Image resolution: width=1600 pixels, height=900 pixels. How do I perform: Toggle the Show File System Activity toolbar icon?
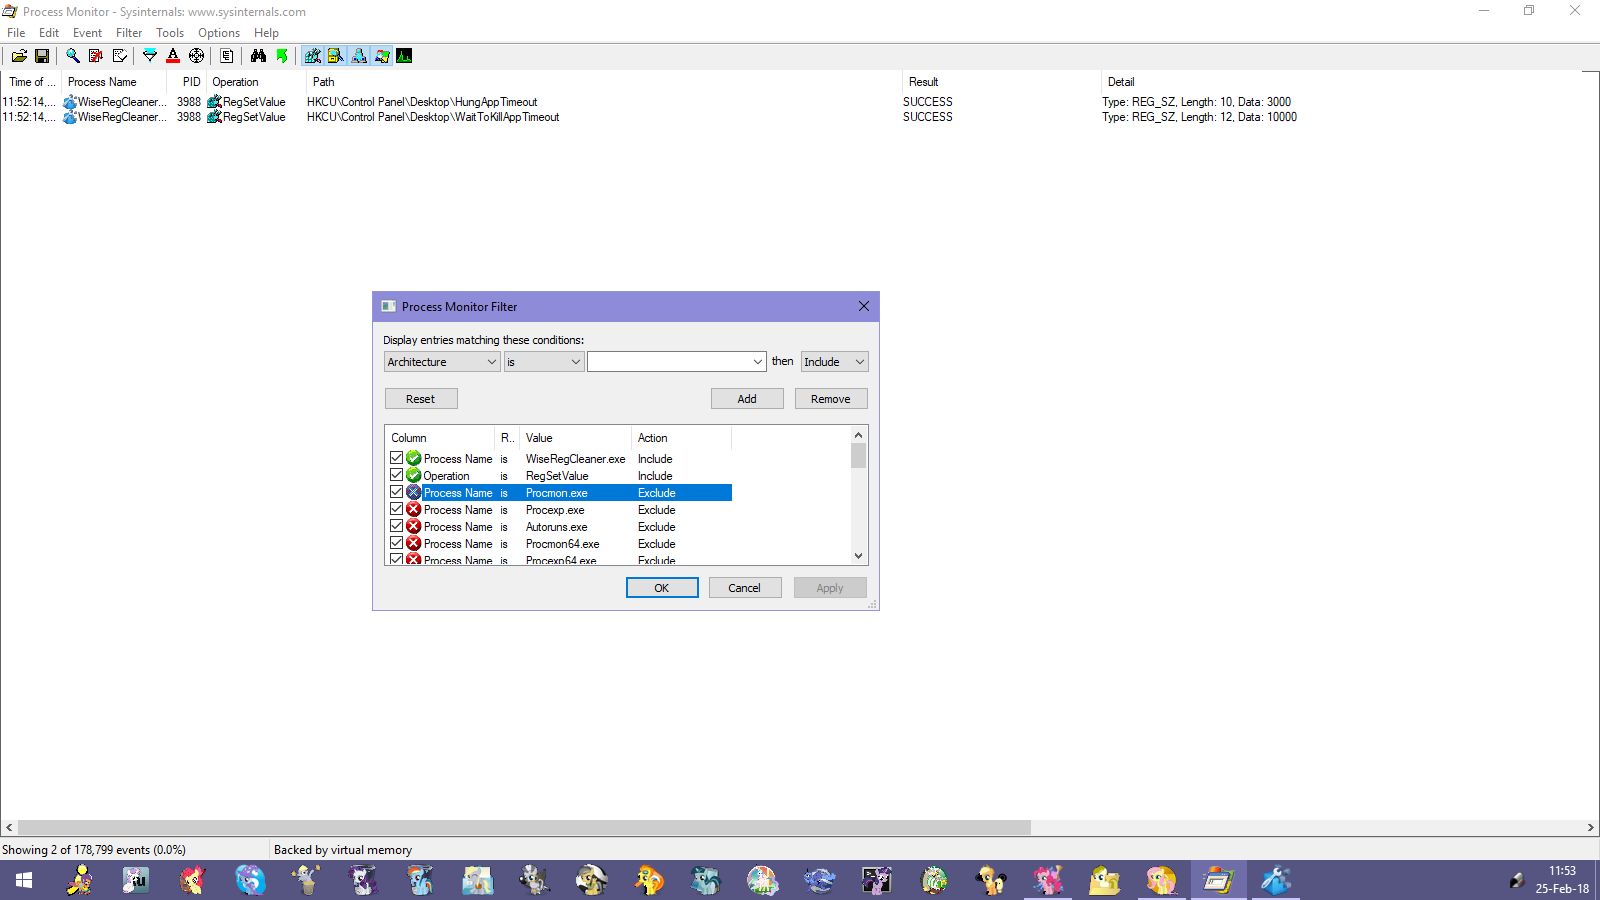click(336, 56)
